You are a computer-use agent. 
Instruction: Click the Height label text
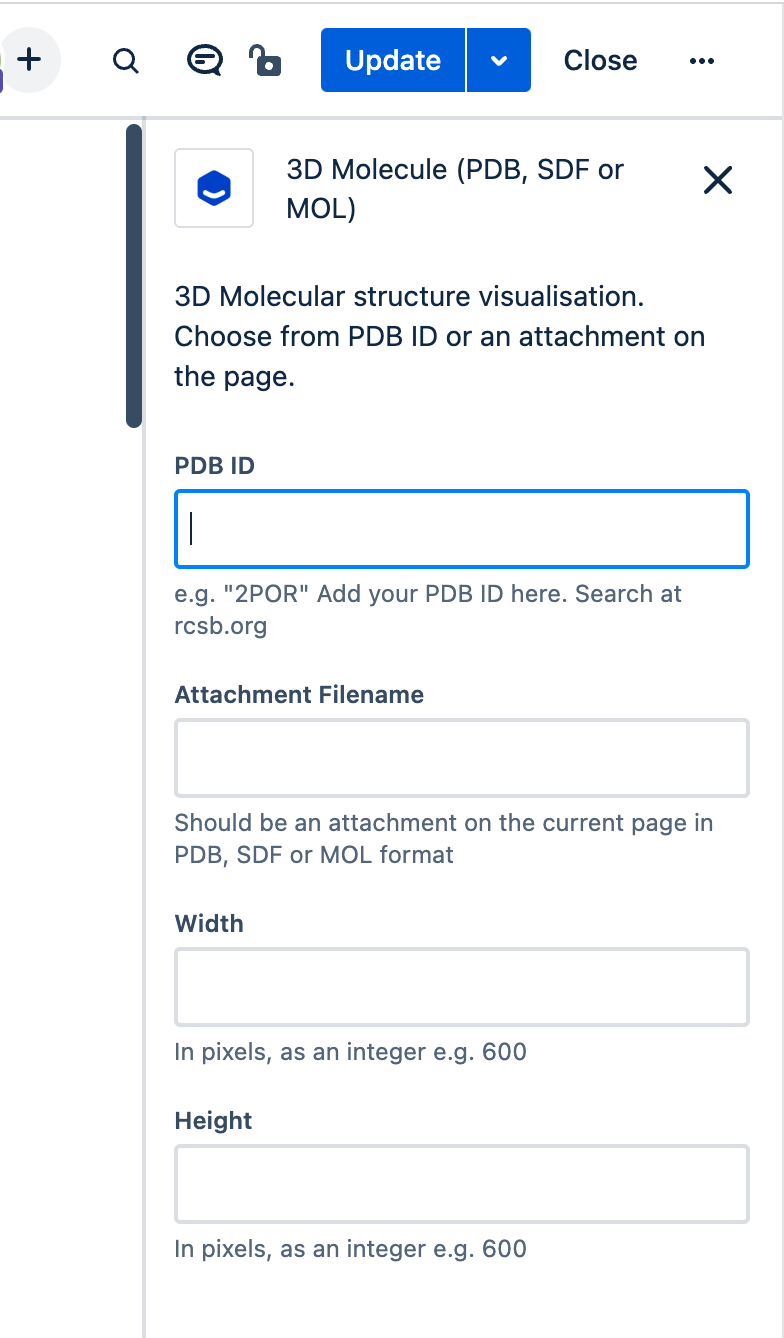click(213, 1121)
